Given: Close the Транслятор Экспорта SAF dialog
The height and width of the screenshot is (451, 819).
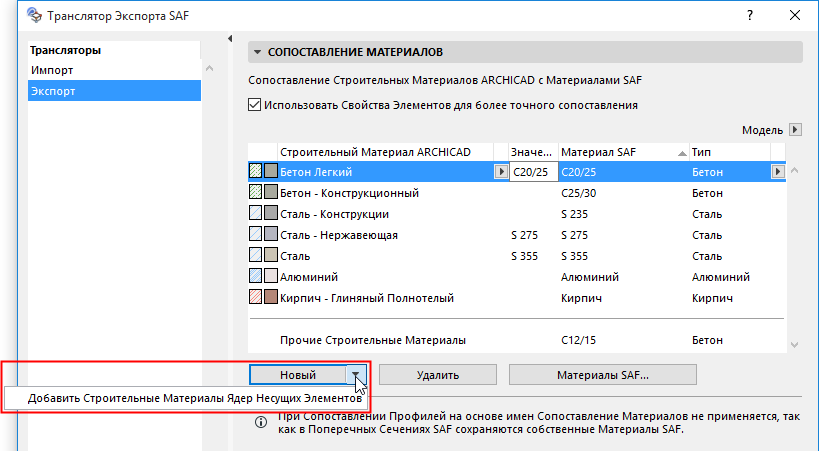Looking at the screenshot, I should 795,15.
